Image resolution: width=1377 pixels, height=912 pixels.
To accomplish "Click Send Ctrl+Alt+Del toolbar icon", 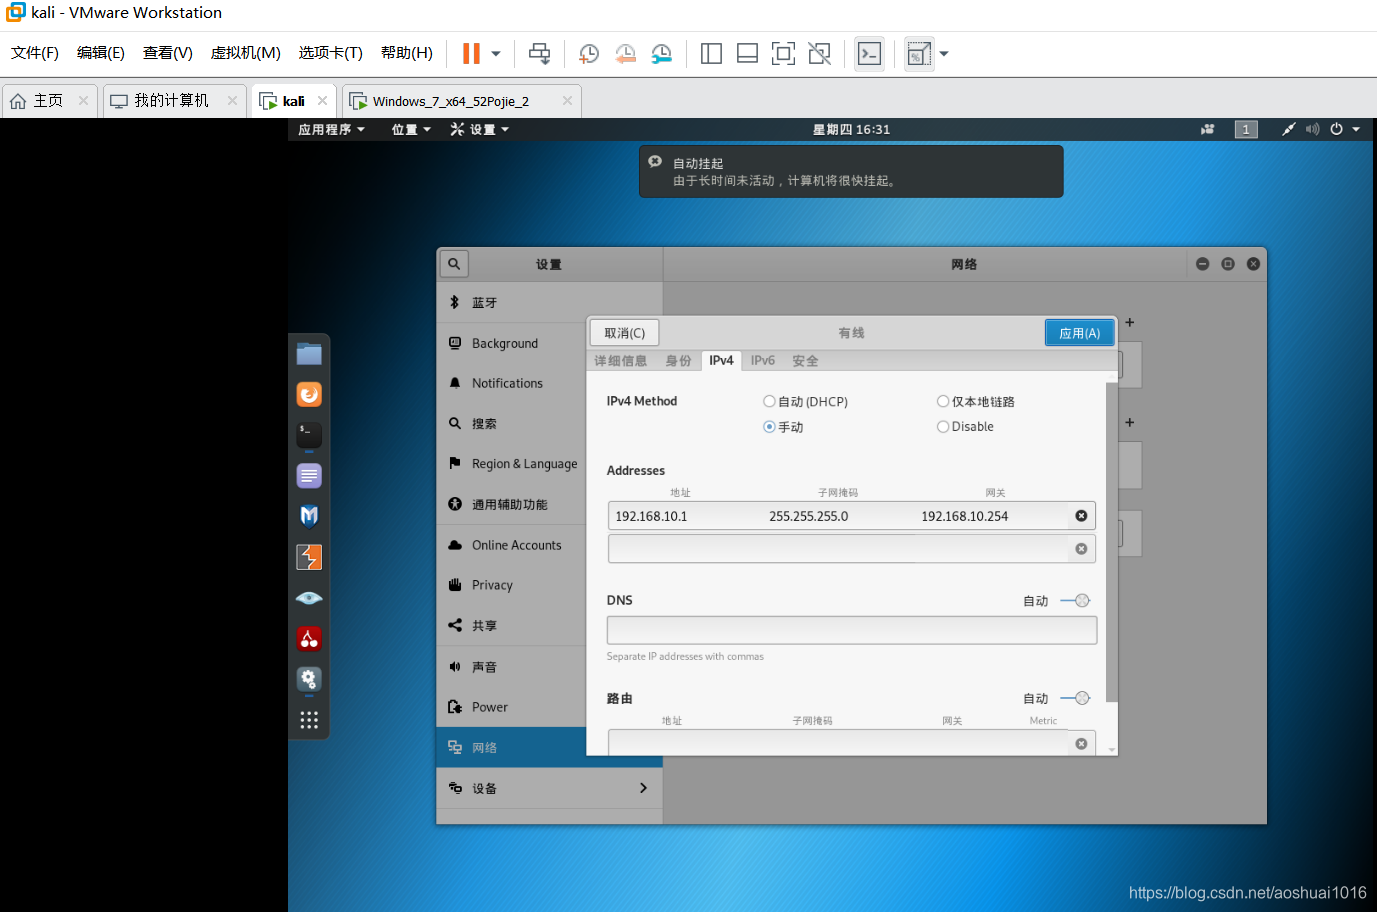I will 539,54.
